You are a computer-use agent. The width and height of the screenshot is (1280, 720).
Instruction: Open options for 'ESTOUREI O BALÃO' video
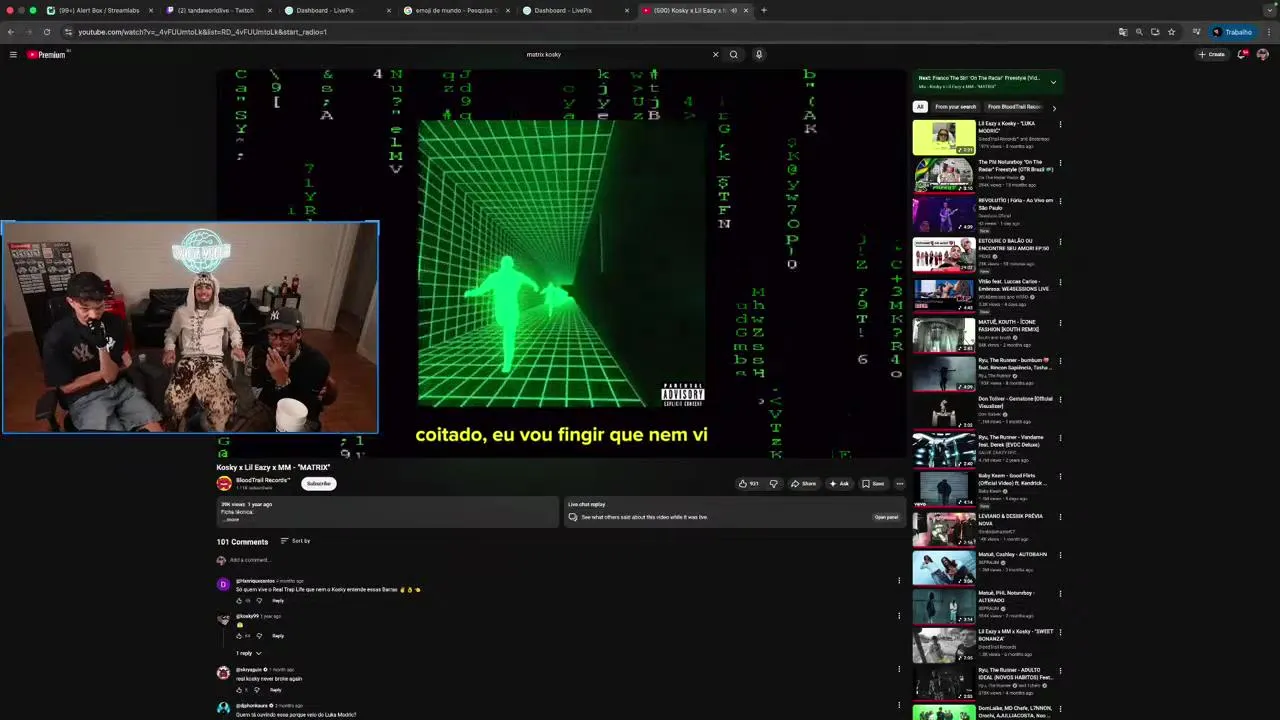tap(1060, 242)
